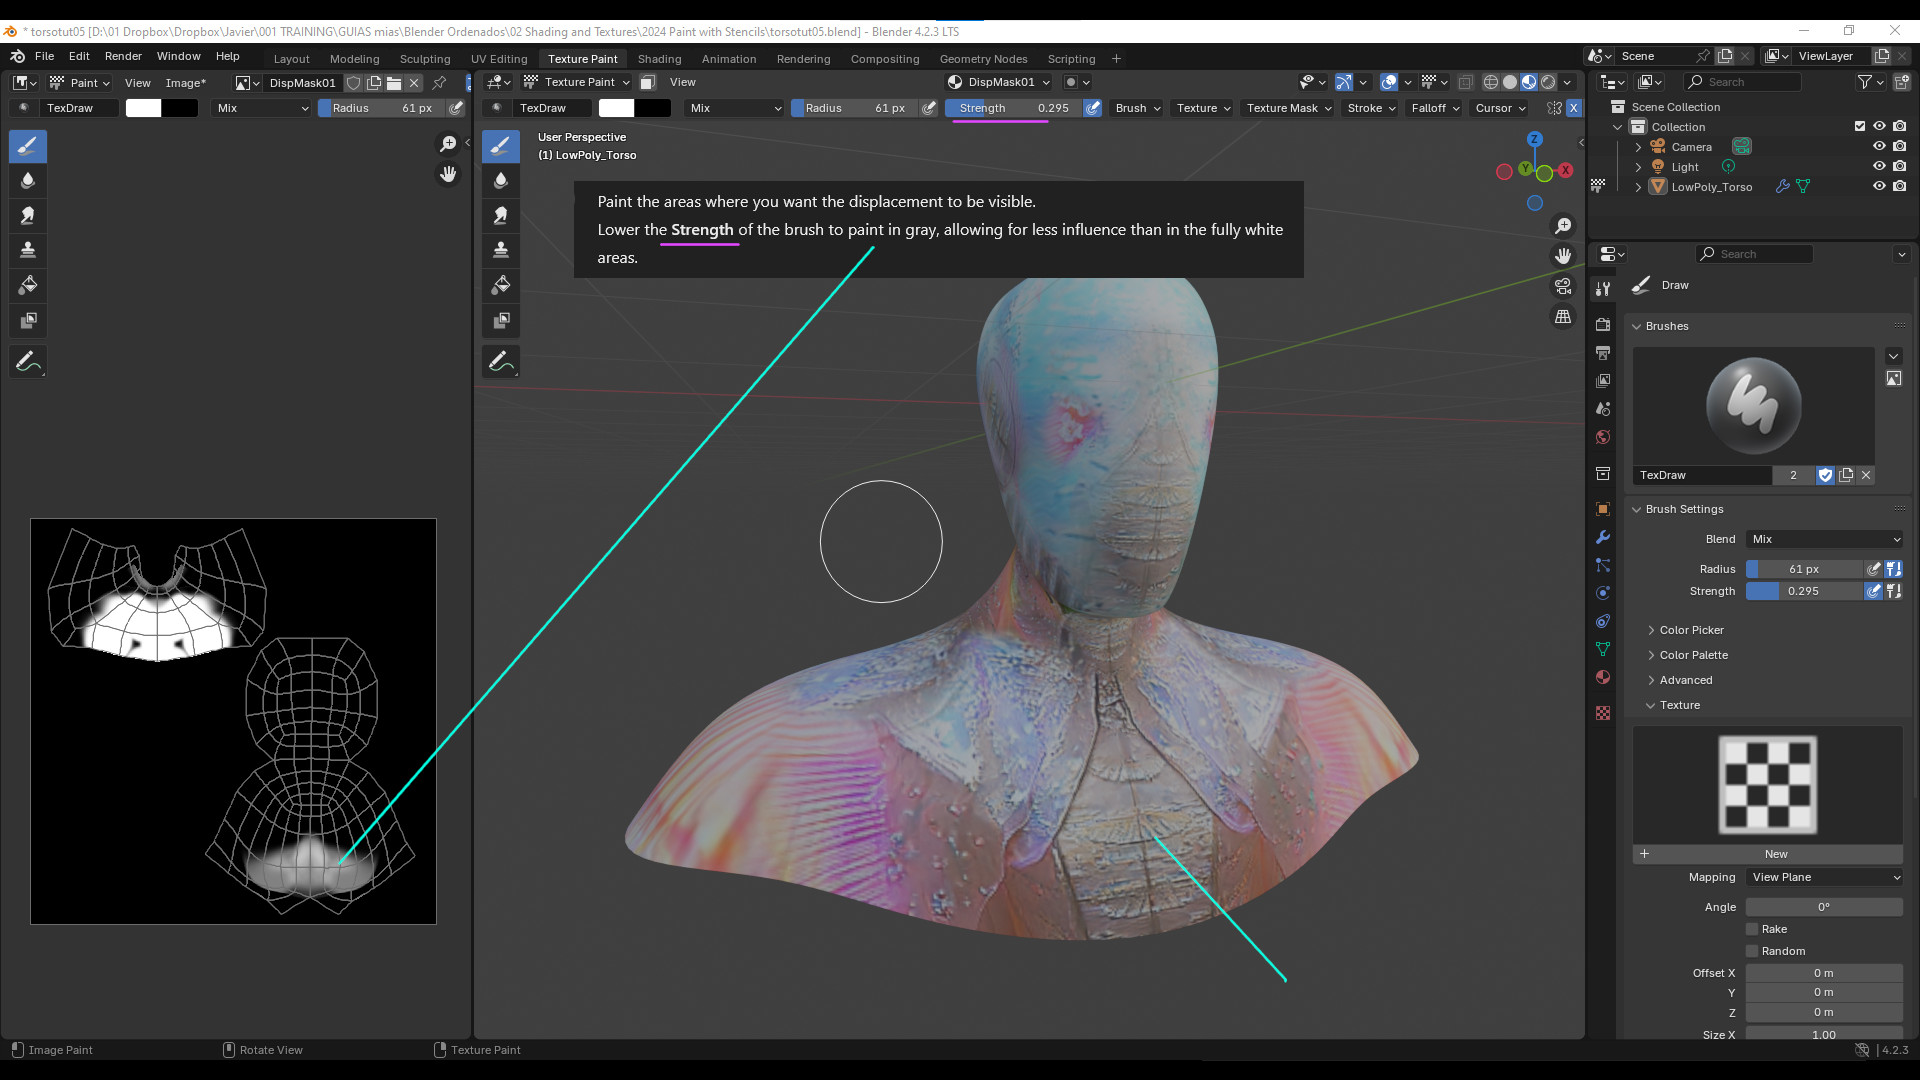Open the Texture properties checker tab

tap(1603, 713)
